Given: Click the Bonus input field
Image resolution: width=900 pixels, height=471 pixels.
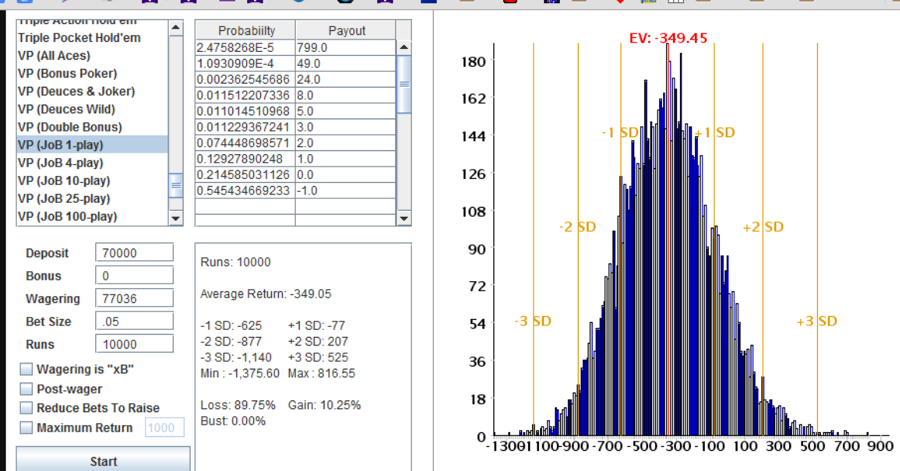Looking at the screenshot, I should [x=134, y=275].
